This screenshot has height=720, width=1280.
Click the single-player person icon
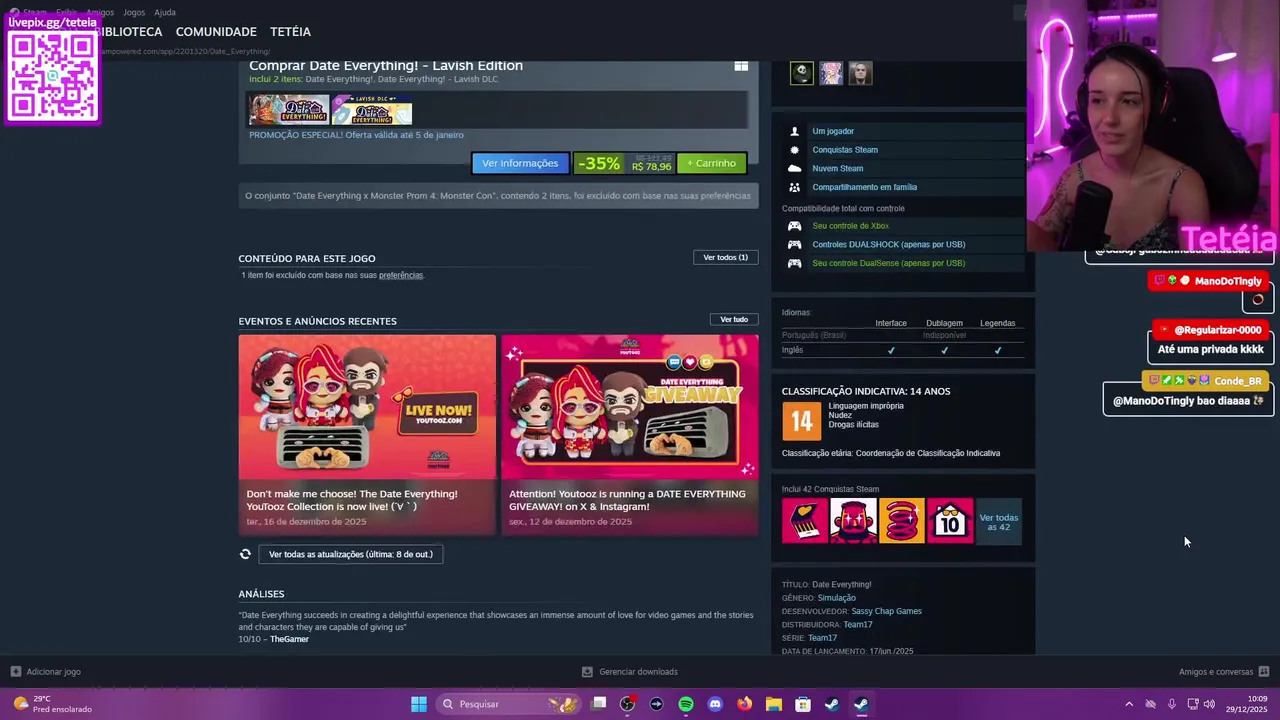coord(795,131)
